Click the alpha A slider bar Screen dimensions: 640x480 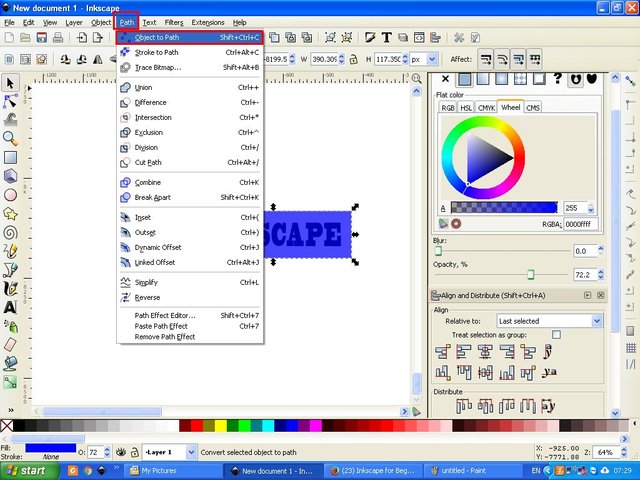[x=504, y=208]
